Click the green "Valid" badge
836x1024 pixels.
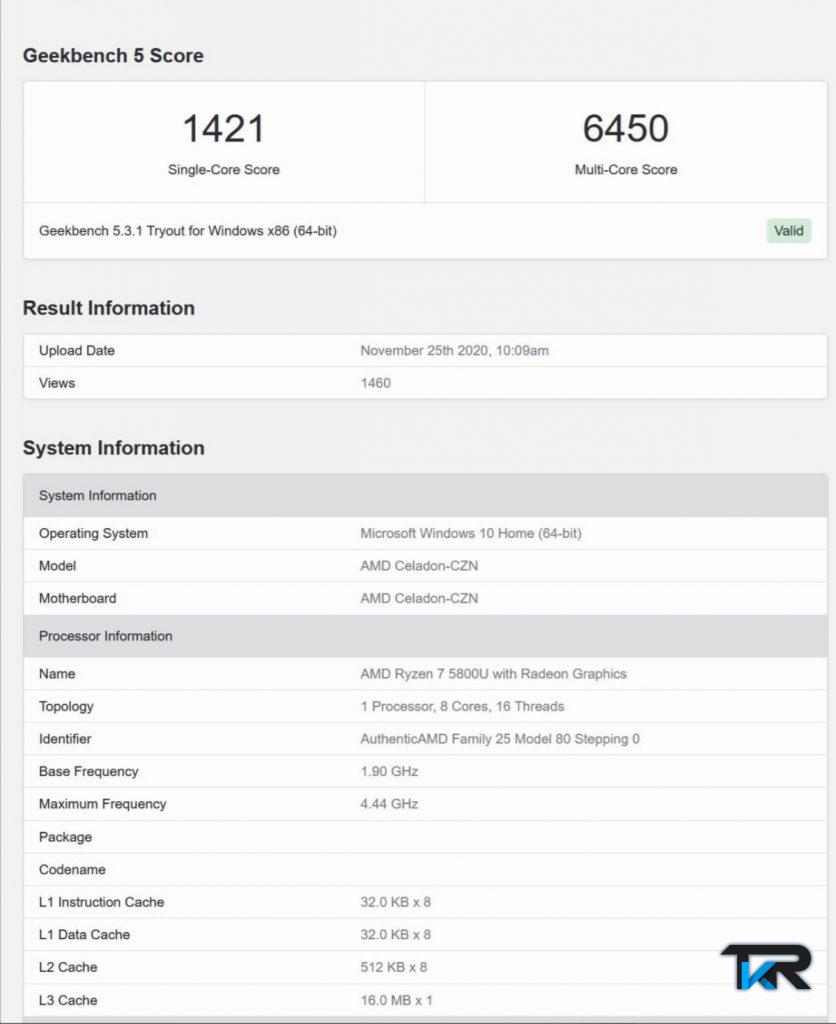789,231
